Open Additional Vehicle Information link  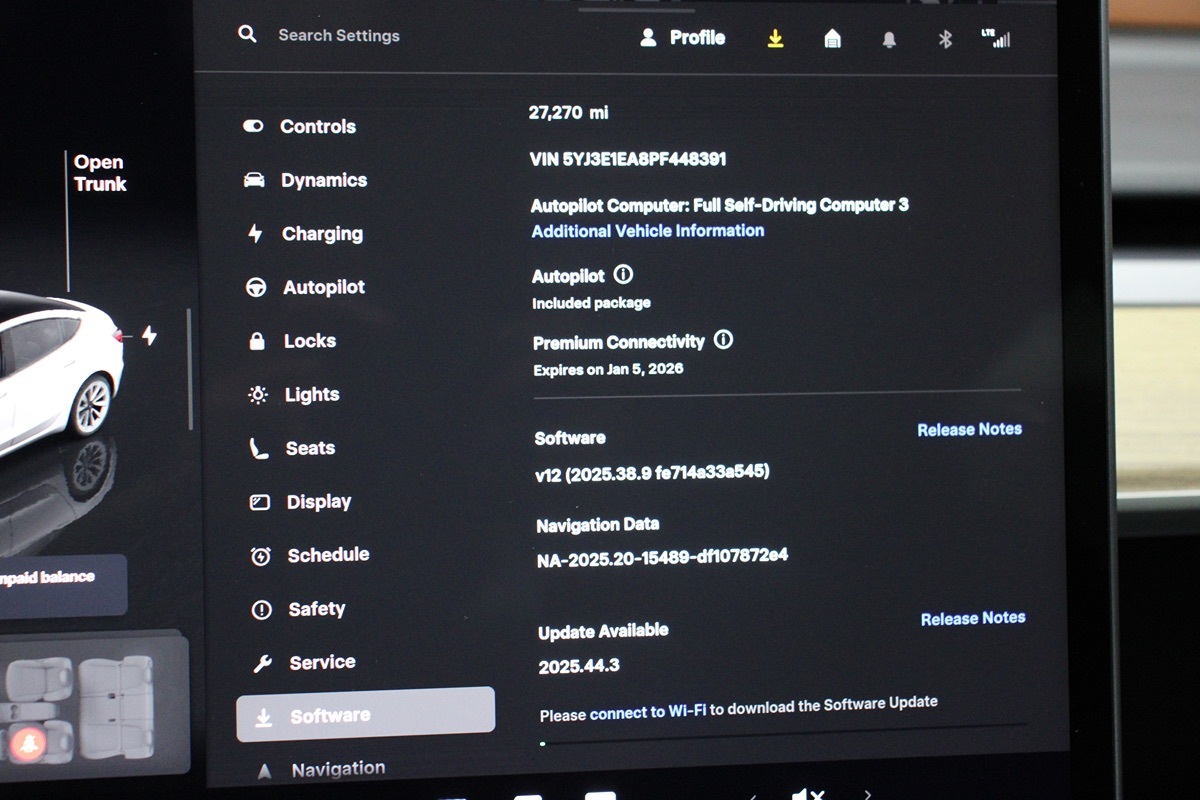point(648,231)
